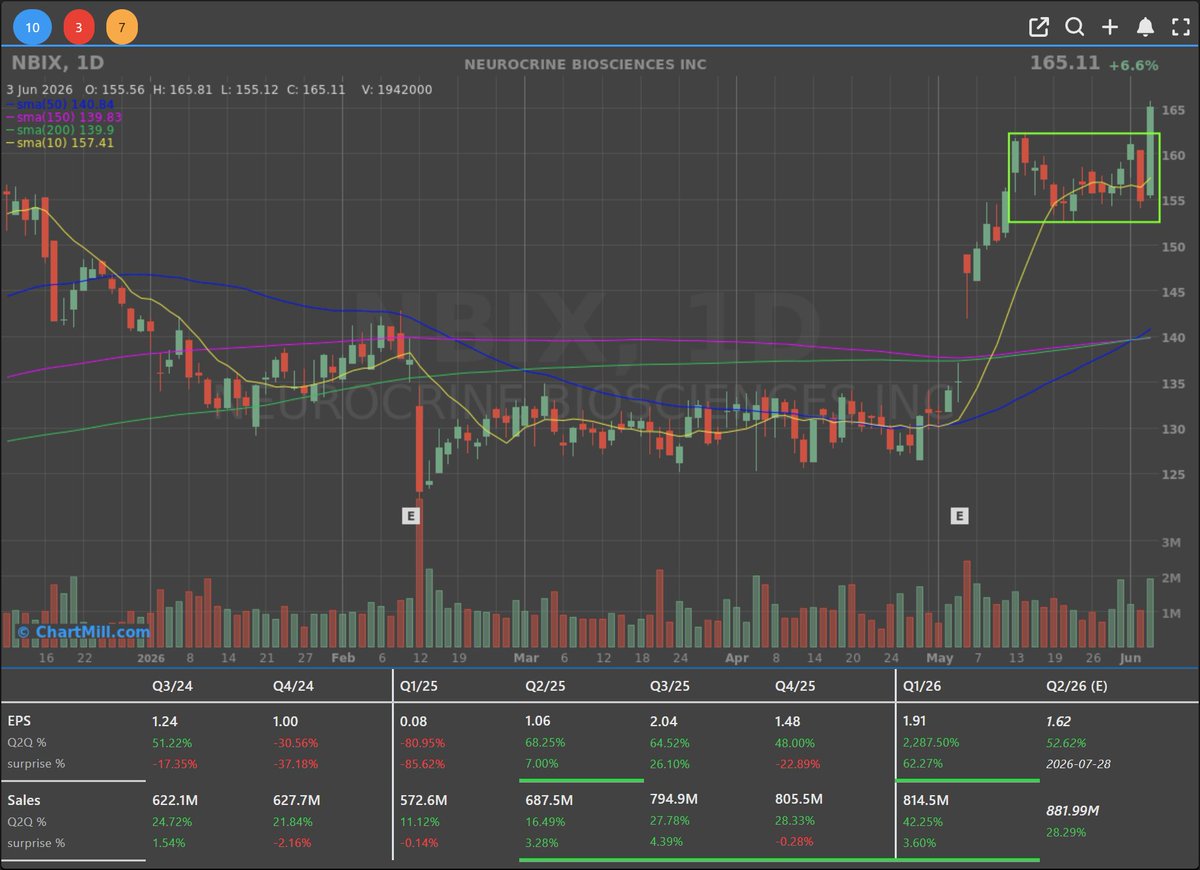Open the search magnifier icon
The image size is (1200, 870).
1075,27
